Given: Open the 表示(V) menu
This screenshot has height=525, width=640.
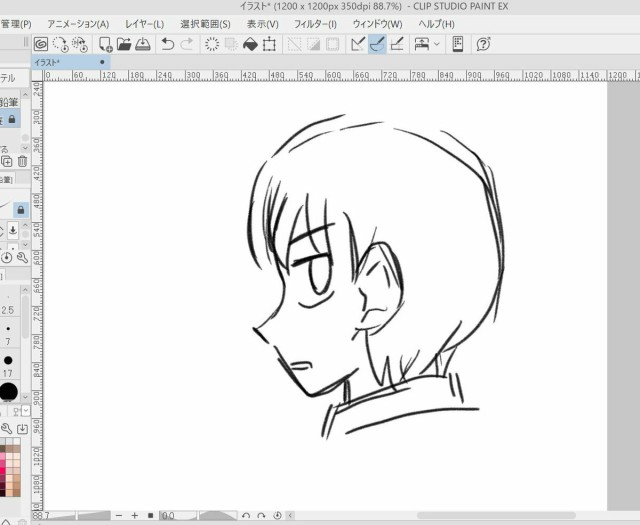Looking at the screenshot, I should [x=263, y=23].
